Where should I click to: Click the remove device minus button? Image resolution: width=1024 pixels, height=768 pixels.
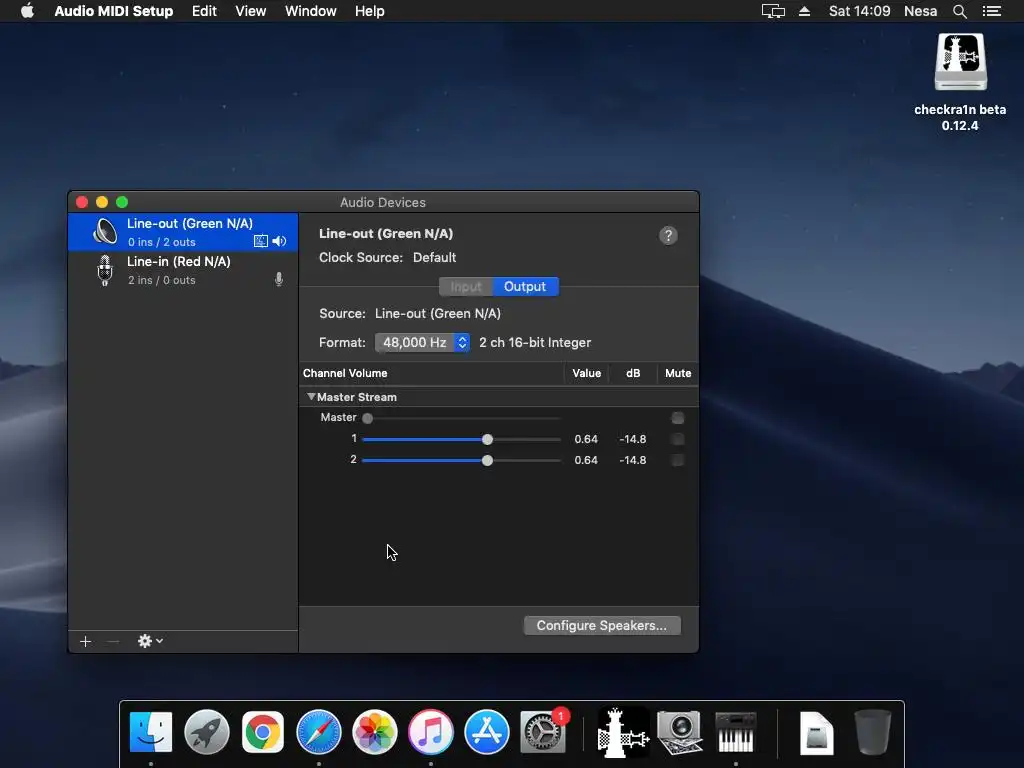113,641
